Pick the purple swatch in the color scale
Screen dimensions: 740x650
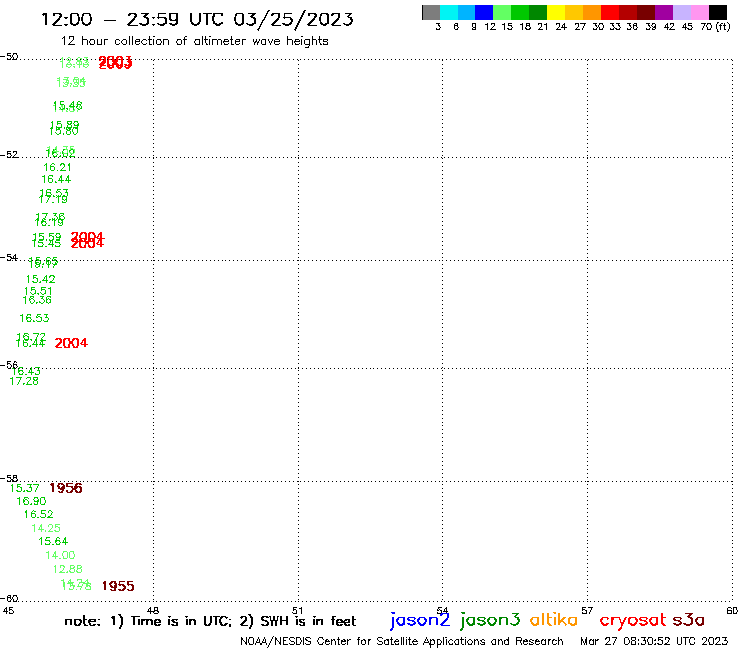point(664,12)
